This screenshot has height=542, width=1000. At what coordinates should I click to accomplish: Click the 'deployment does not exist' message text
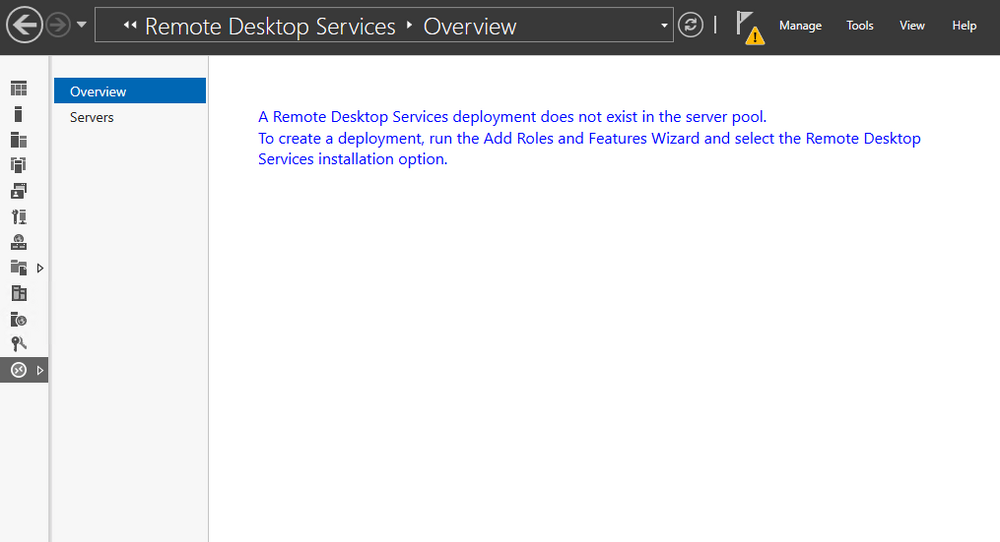point(512,117)
